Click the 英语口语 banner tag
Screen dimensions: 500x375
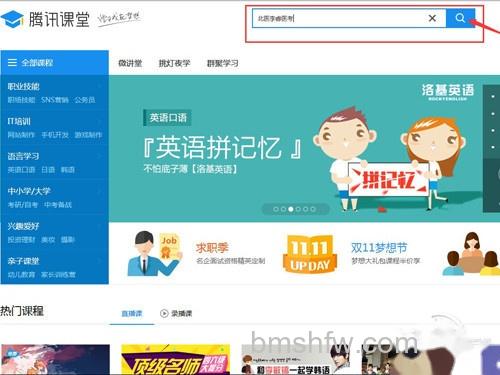coord(168,118)
